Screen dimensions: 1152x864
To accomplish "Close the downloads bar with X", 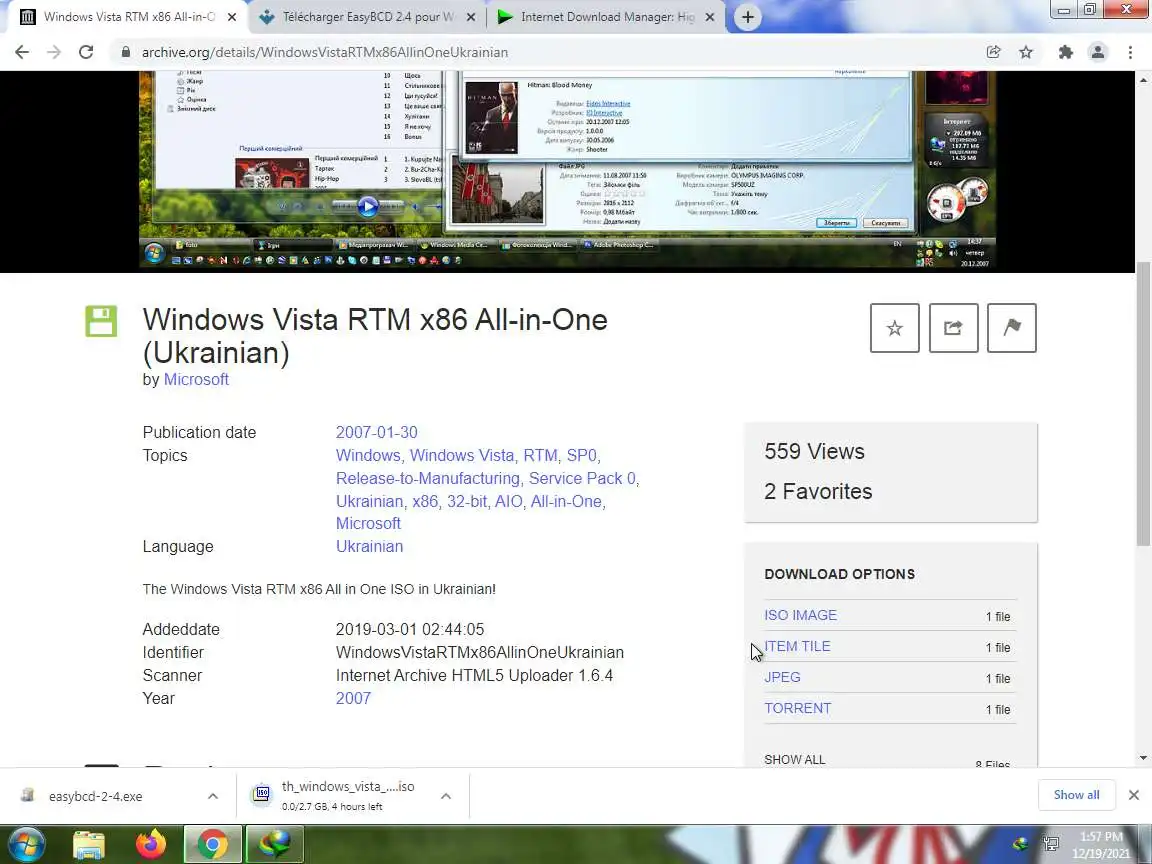I will click(x=1134, y=795).
